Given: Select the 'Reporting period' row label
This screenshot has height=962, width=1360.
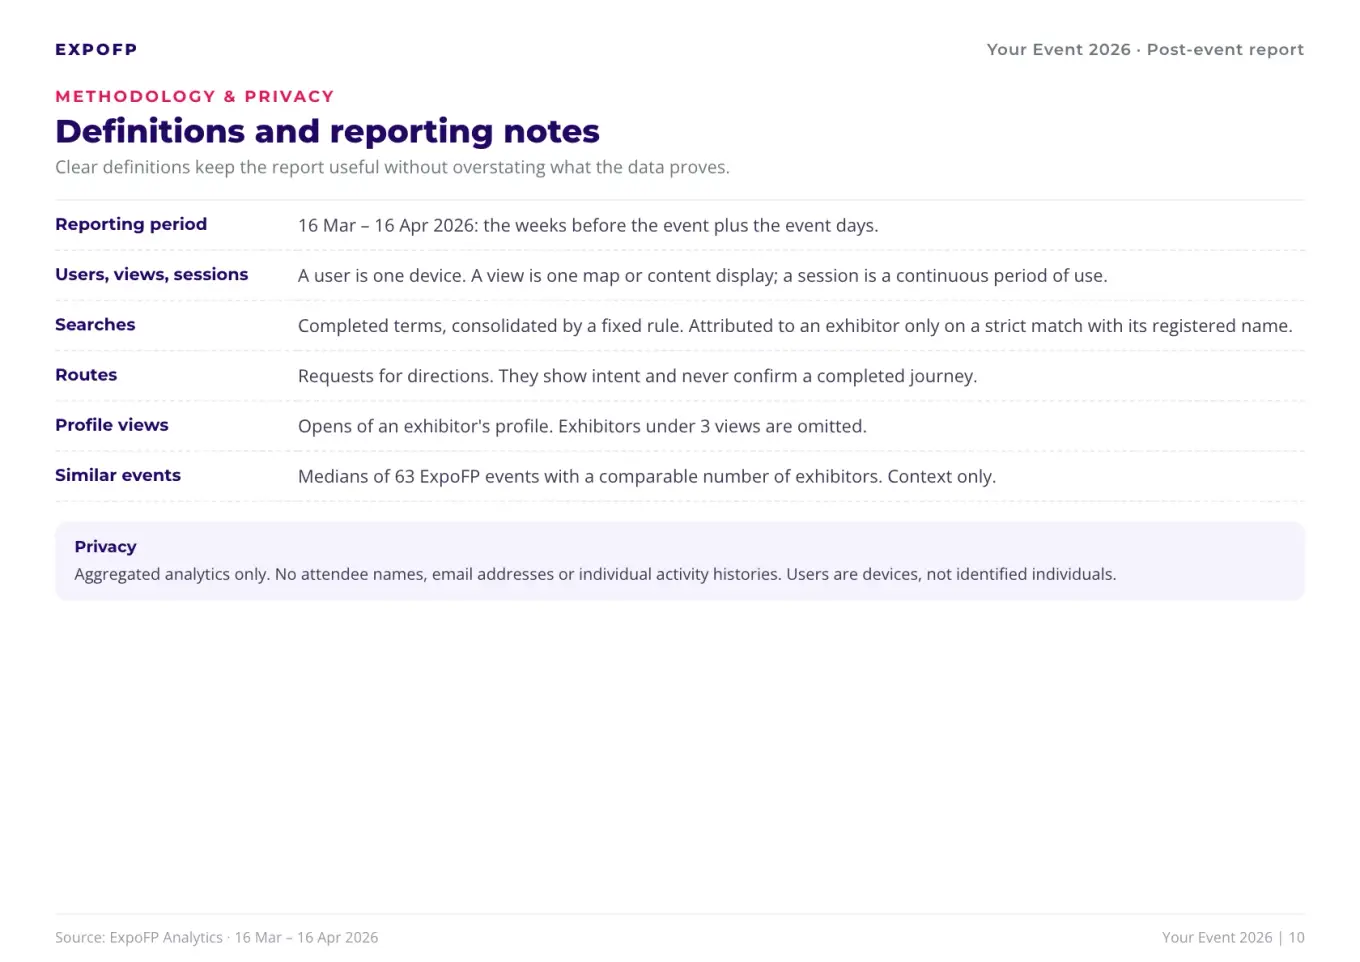Looking at the screenshot, I should coord(131,224).
